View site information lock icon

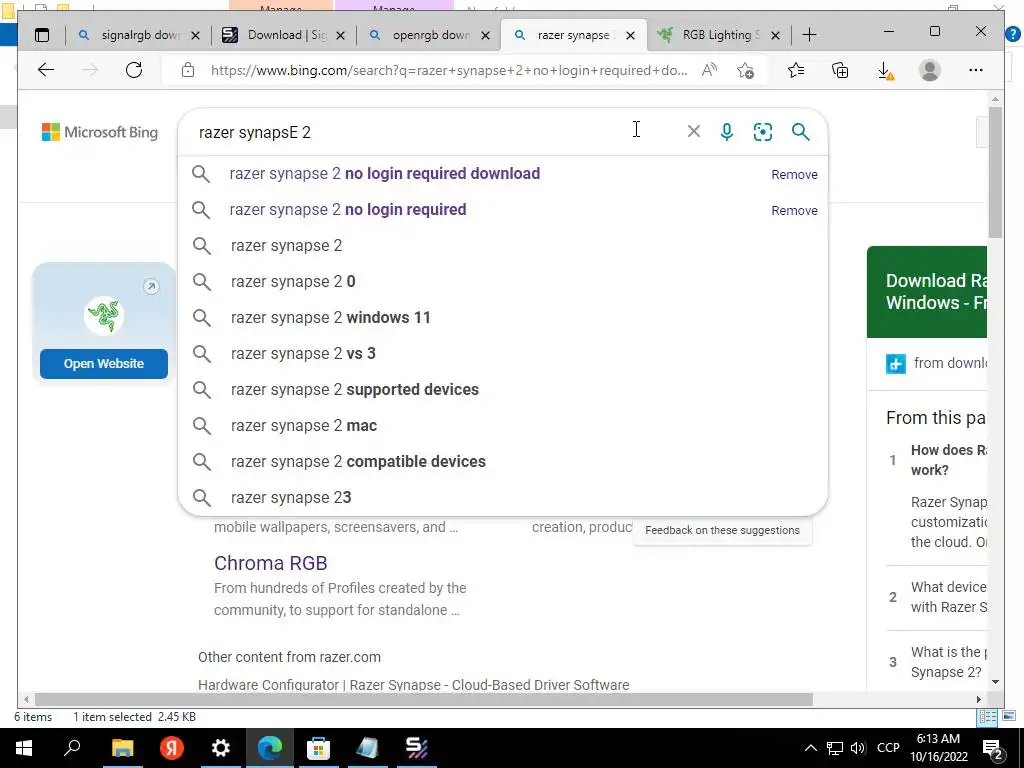188,70
